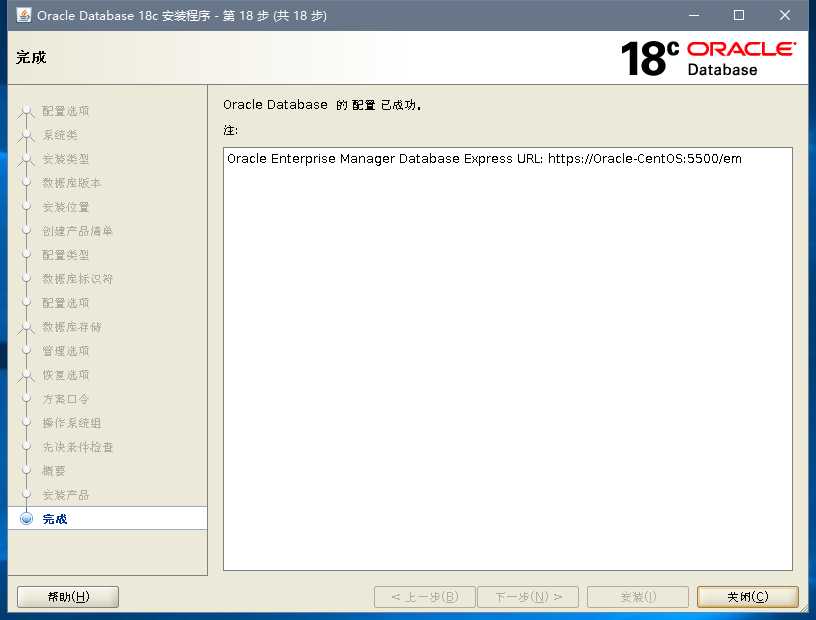Click the disabled 上一步(B) back button
816x620 pixels.
point(425,597)
